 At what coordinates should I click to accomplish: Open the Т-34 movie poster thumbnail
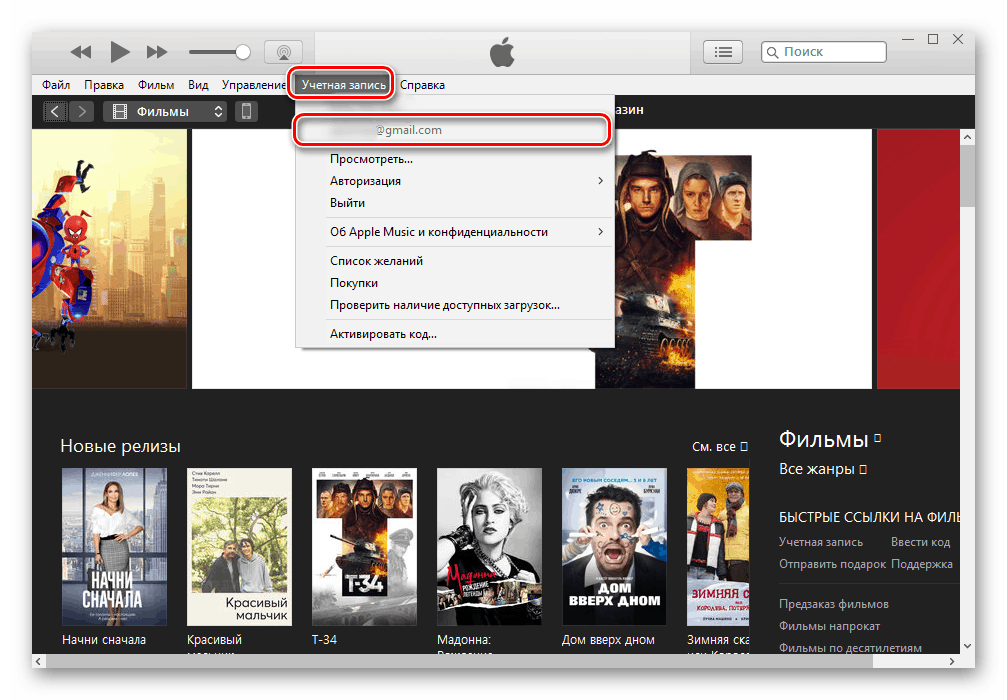[x=364, y=547]
